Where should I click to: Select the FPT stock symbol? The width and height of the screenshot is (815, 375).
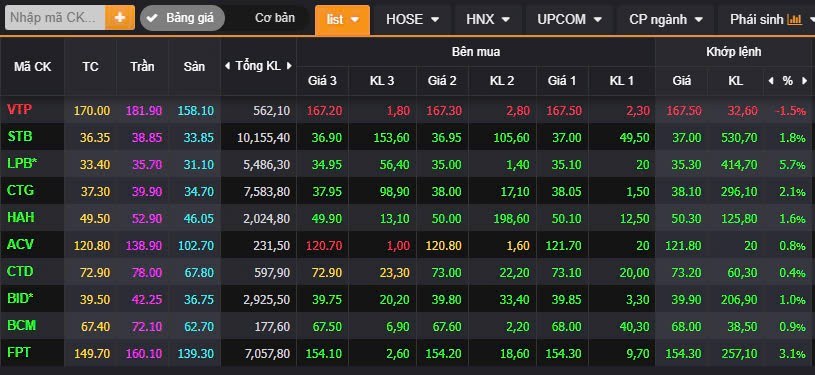[19, 353]
